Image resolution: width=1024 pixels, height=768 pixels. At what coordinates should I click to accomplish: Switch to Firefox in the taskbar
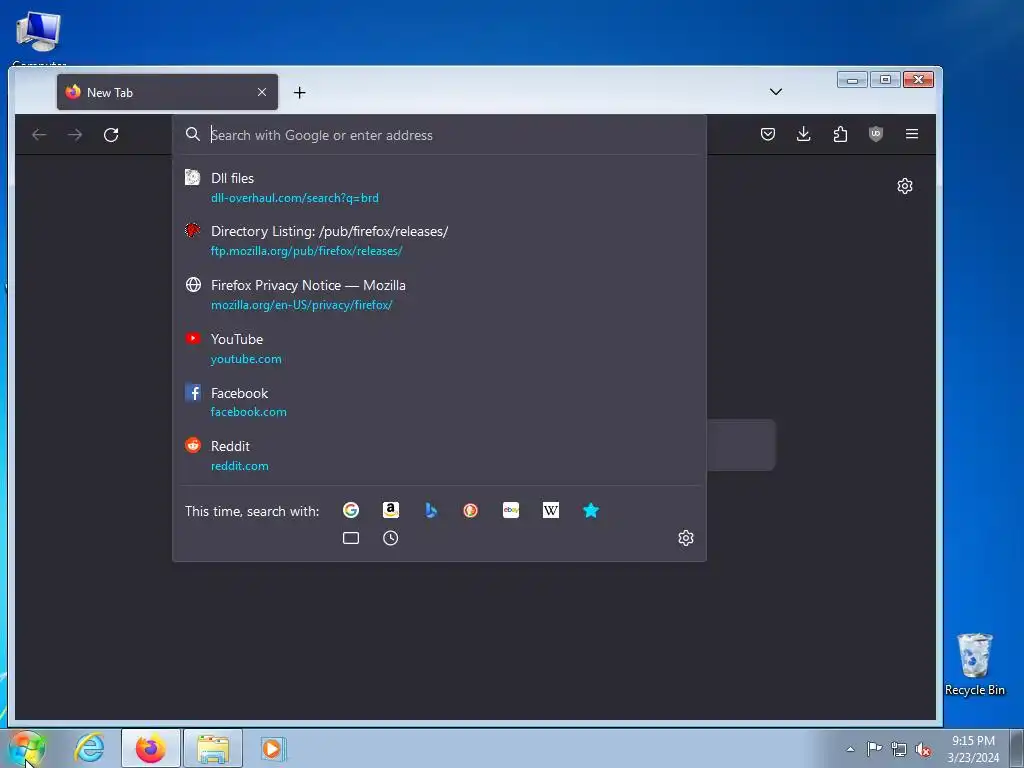pos(151,748)
